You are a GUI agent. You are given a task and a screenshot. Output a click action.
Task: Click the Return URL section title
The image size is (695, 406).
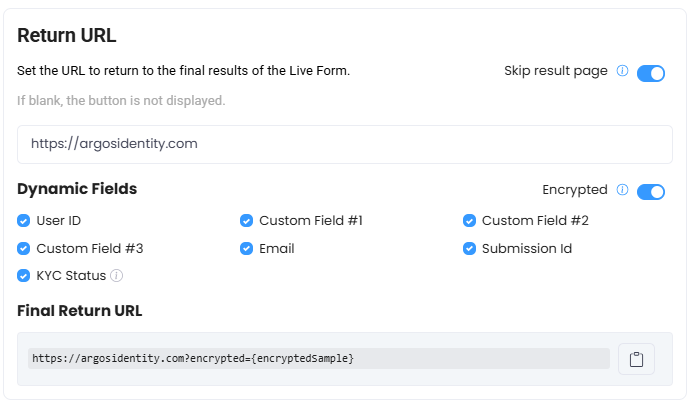coord(67,36)
